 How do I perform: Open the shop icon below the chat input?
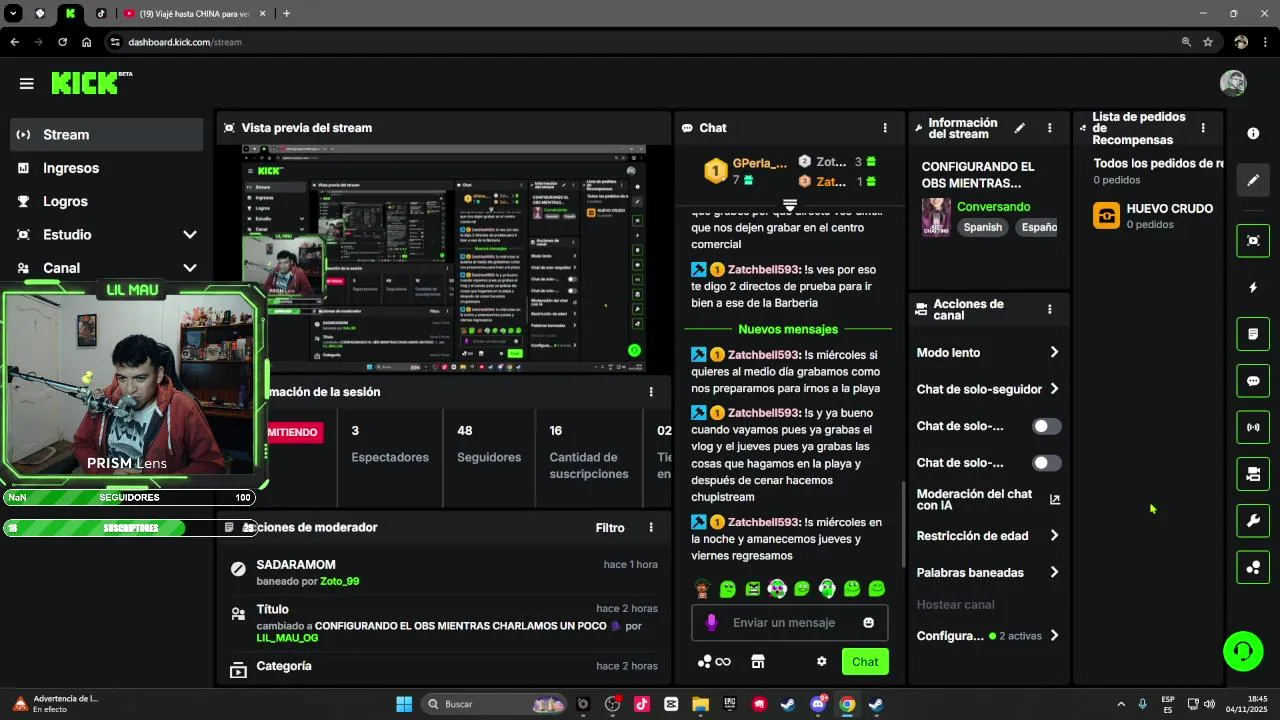click(x=758, y=662)
